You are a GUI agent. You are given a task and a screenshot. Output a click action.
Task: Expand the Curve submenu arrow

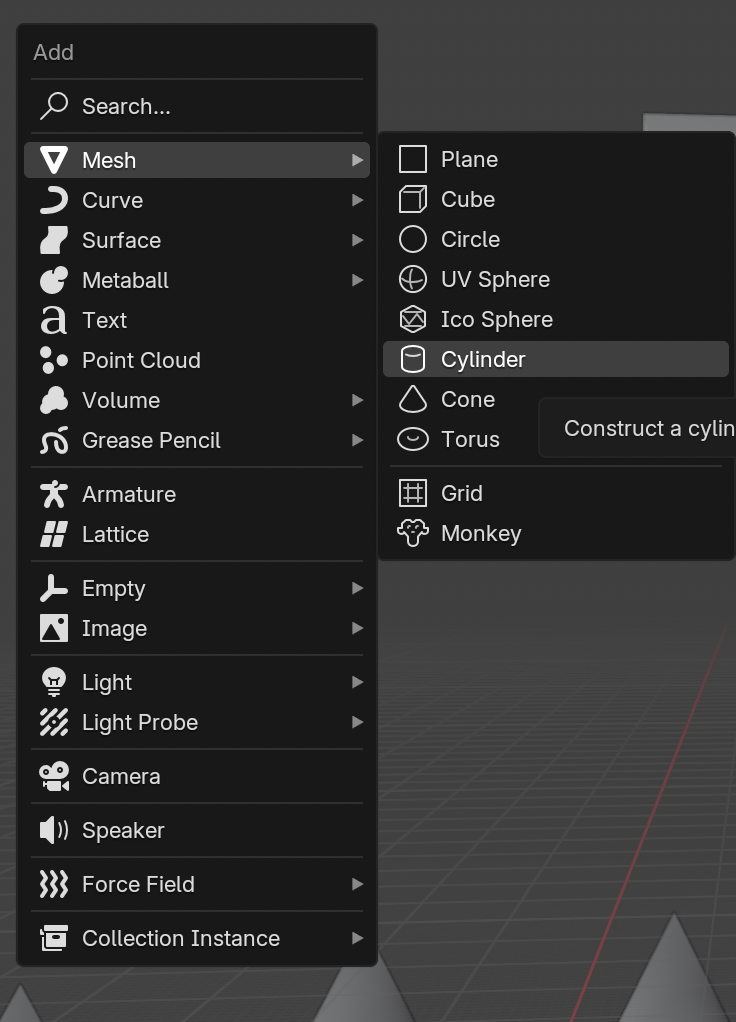click(358, 201)
